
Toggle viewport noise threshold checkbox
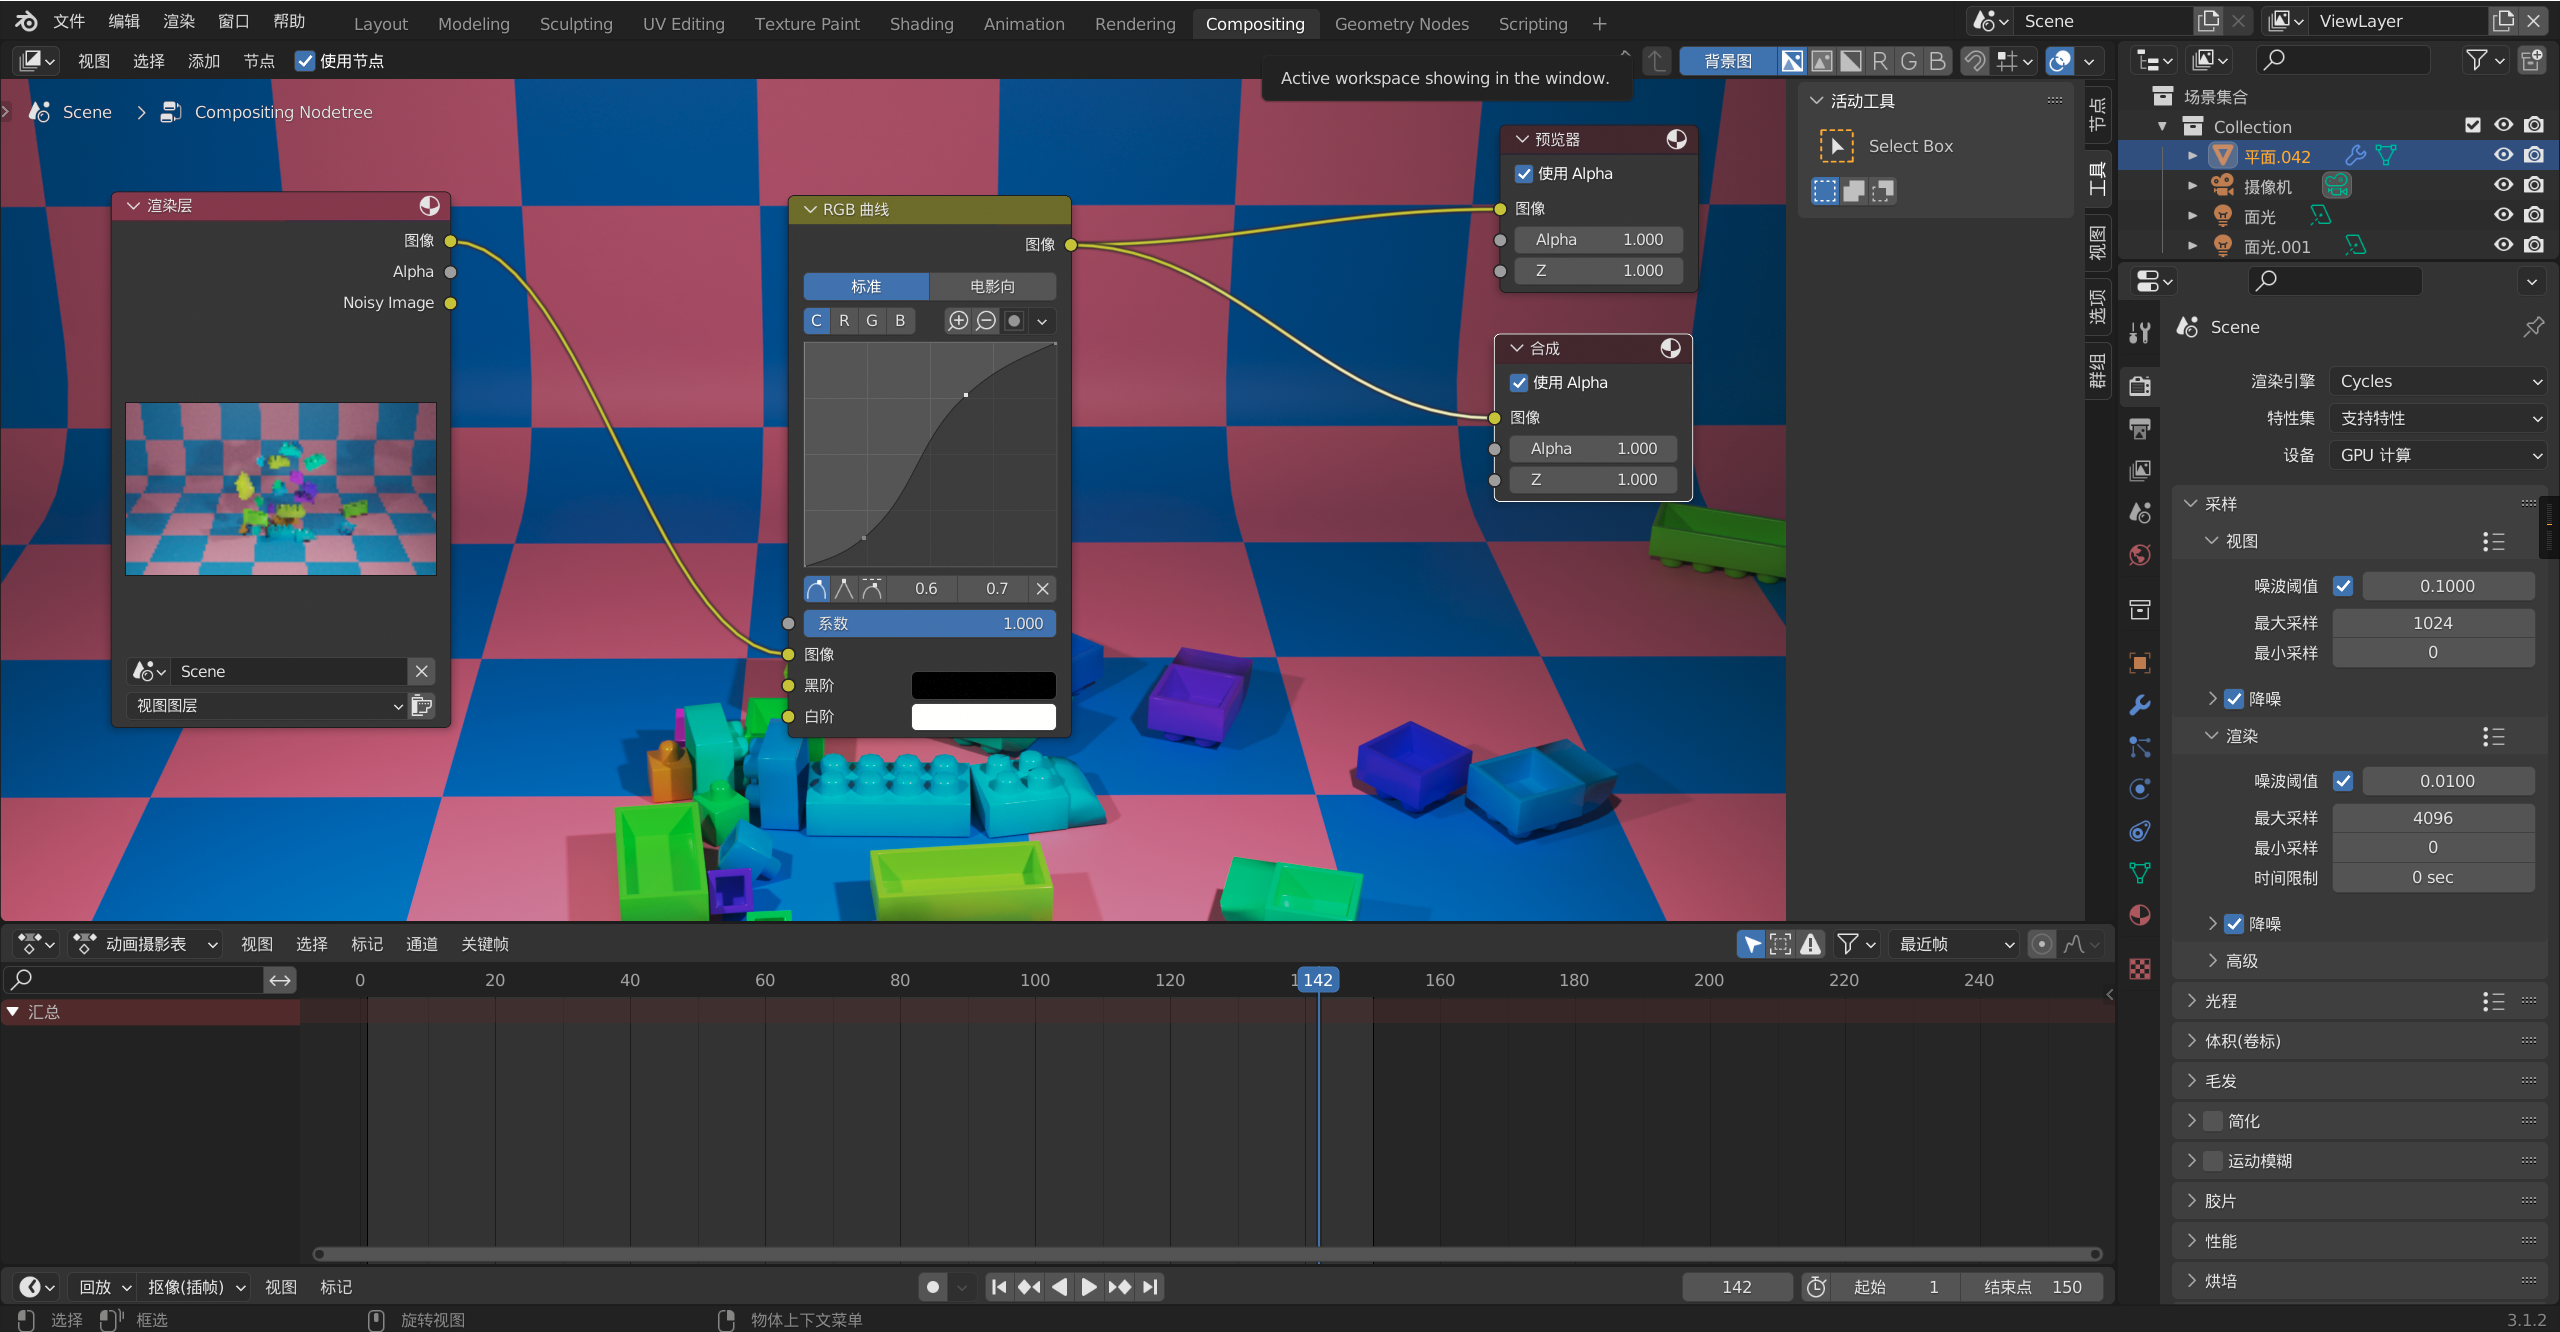coord(2343,586)
